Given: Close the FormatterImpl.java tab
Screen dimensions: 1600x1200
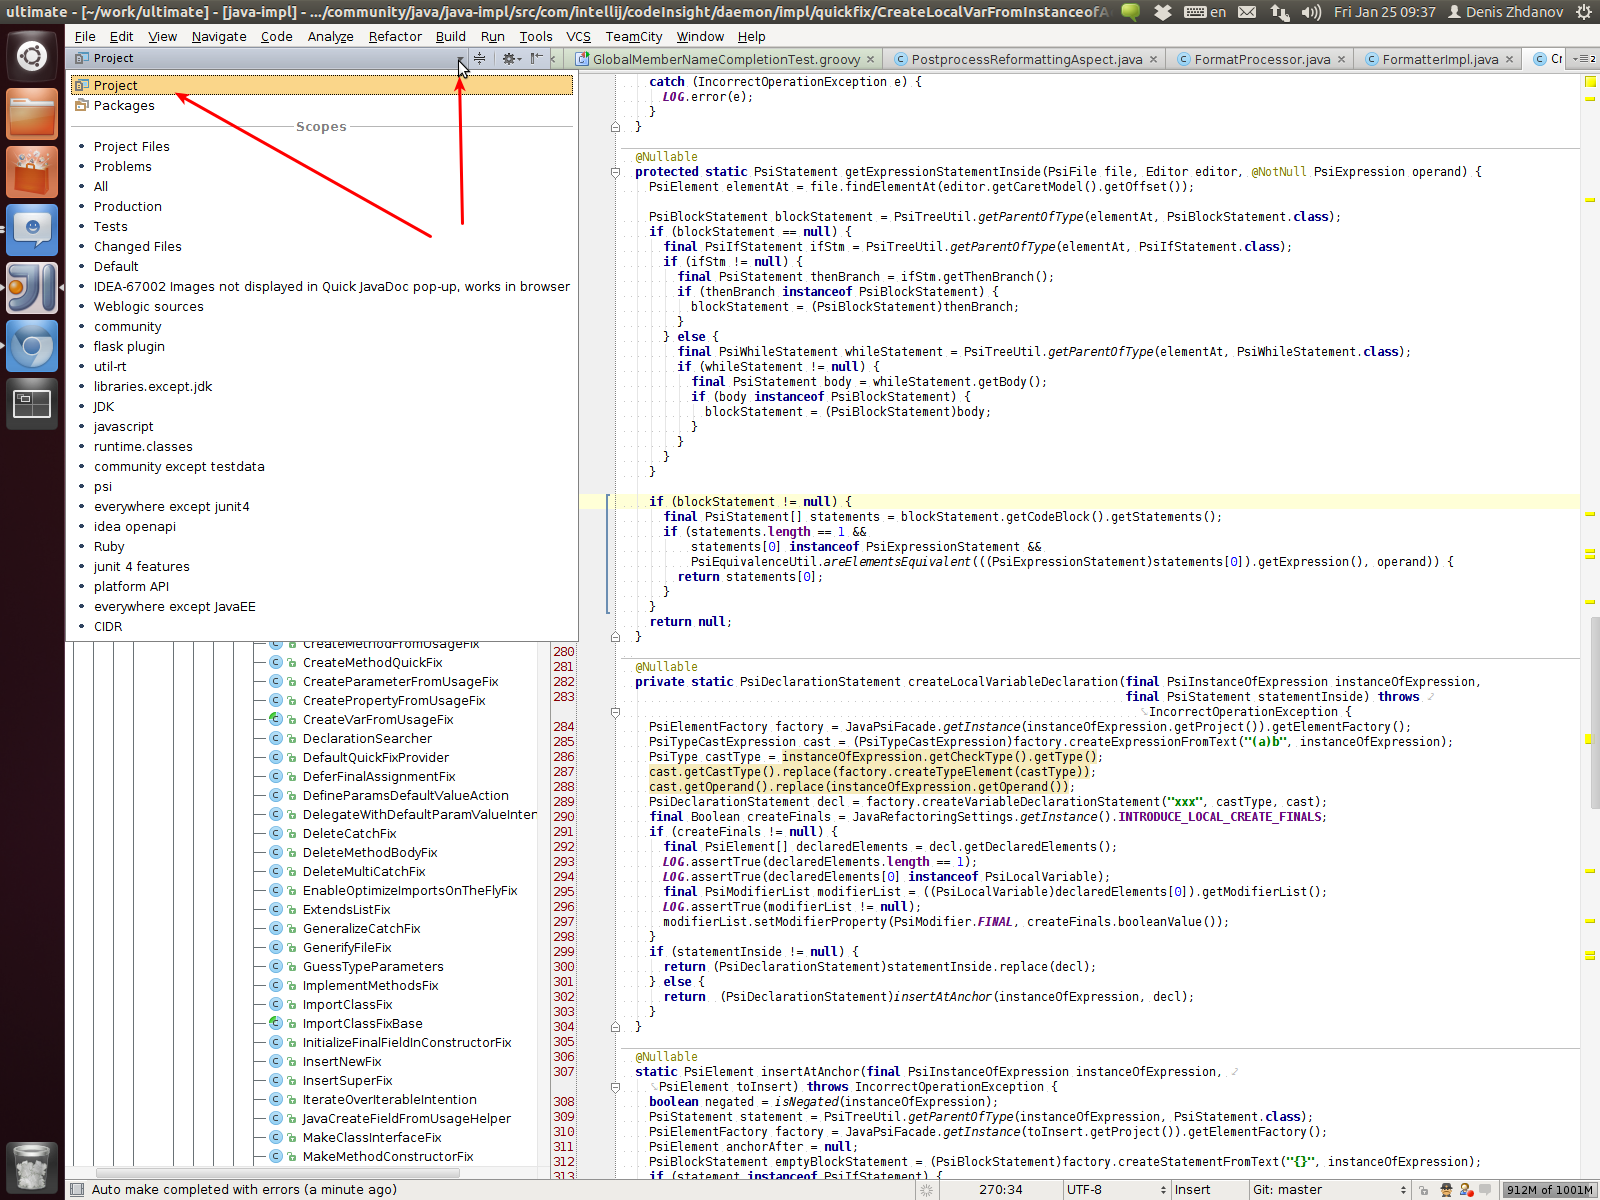Looking at the screenshot, I should pos(1510,59).
